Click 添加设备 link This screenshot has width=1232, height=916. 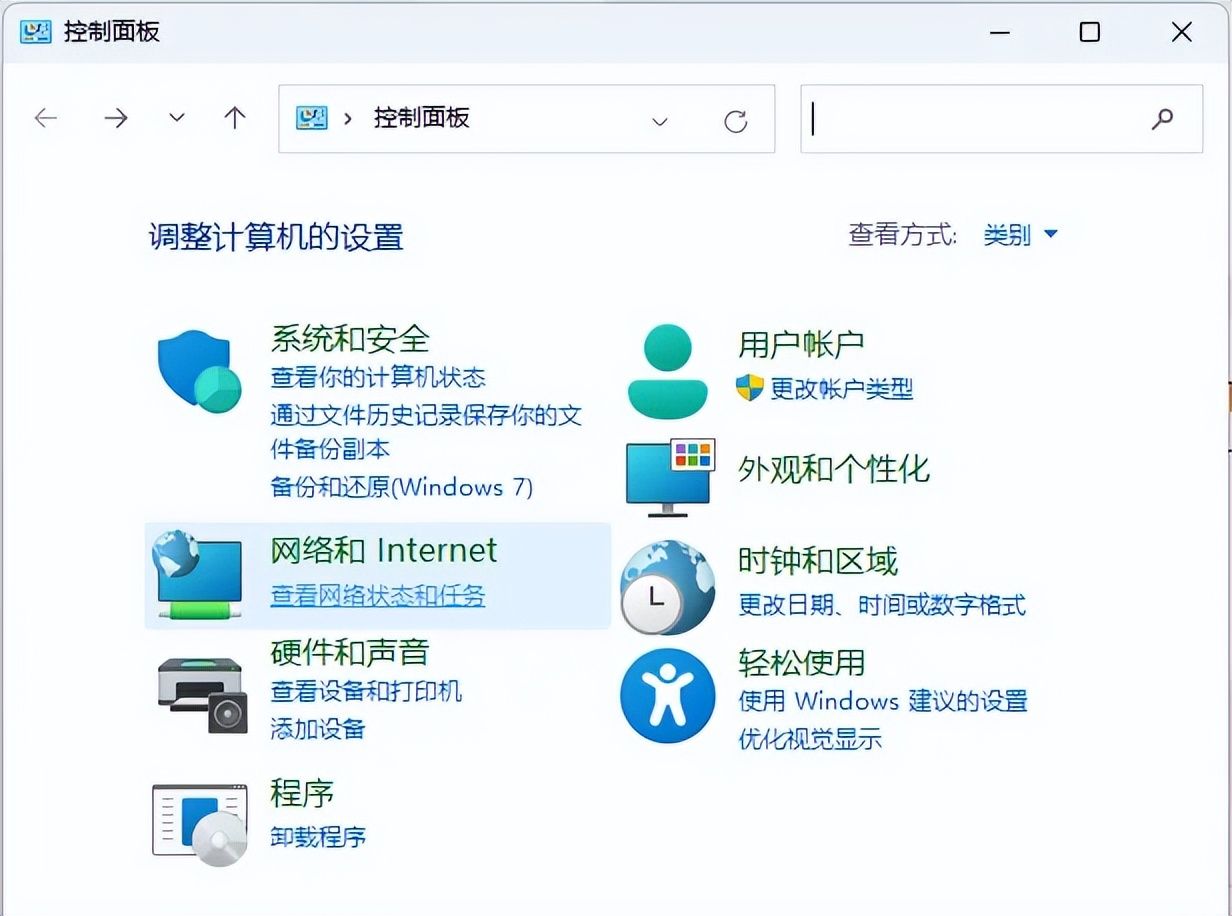pos(318,728)
